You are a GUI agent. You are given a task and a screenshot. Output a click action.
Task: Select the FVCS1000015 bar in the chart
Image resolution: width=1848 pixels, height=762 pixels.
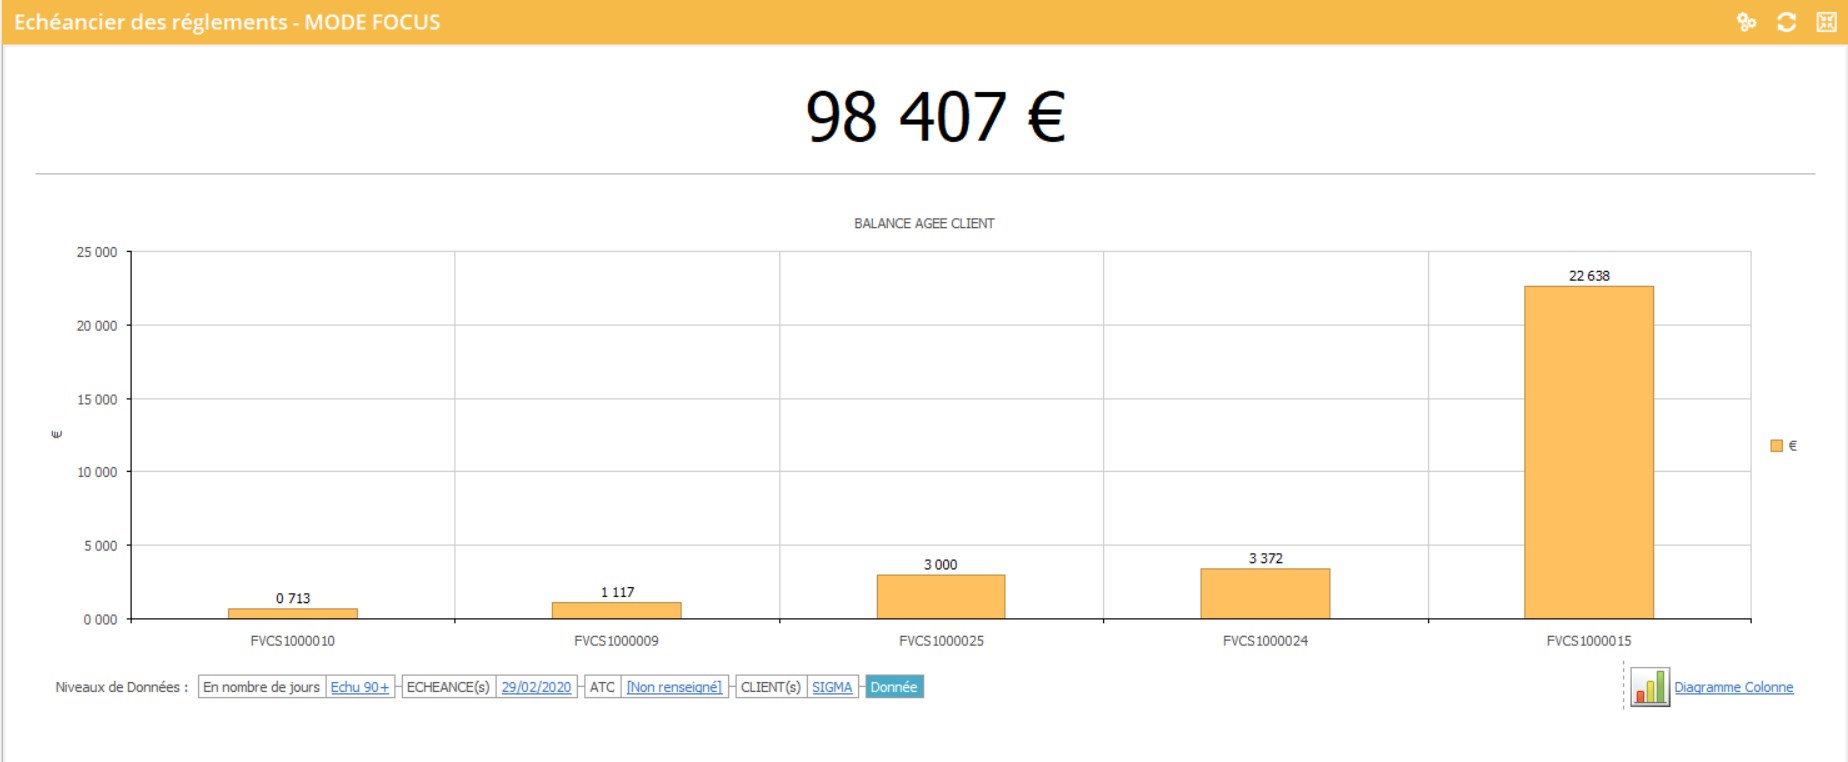click(x=1588, y=452)
